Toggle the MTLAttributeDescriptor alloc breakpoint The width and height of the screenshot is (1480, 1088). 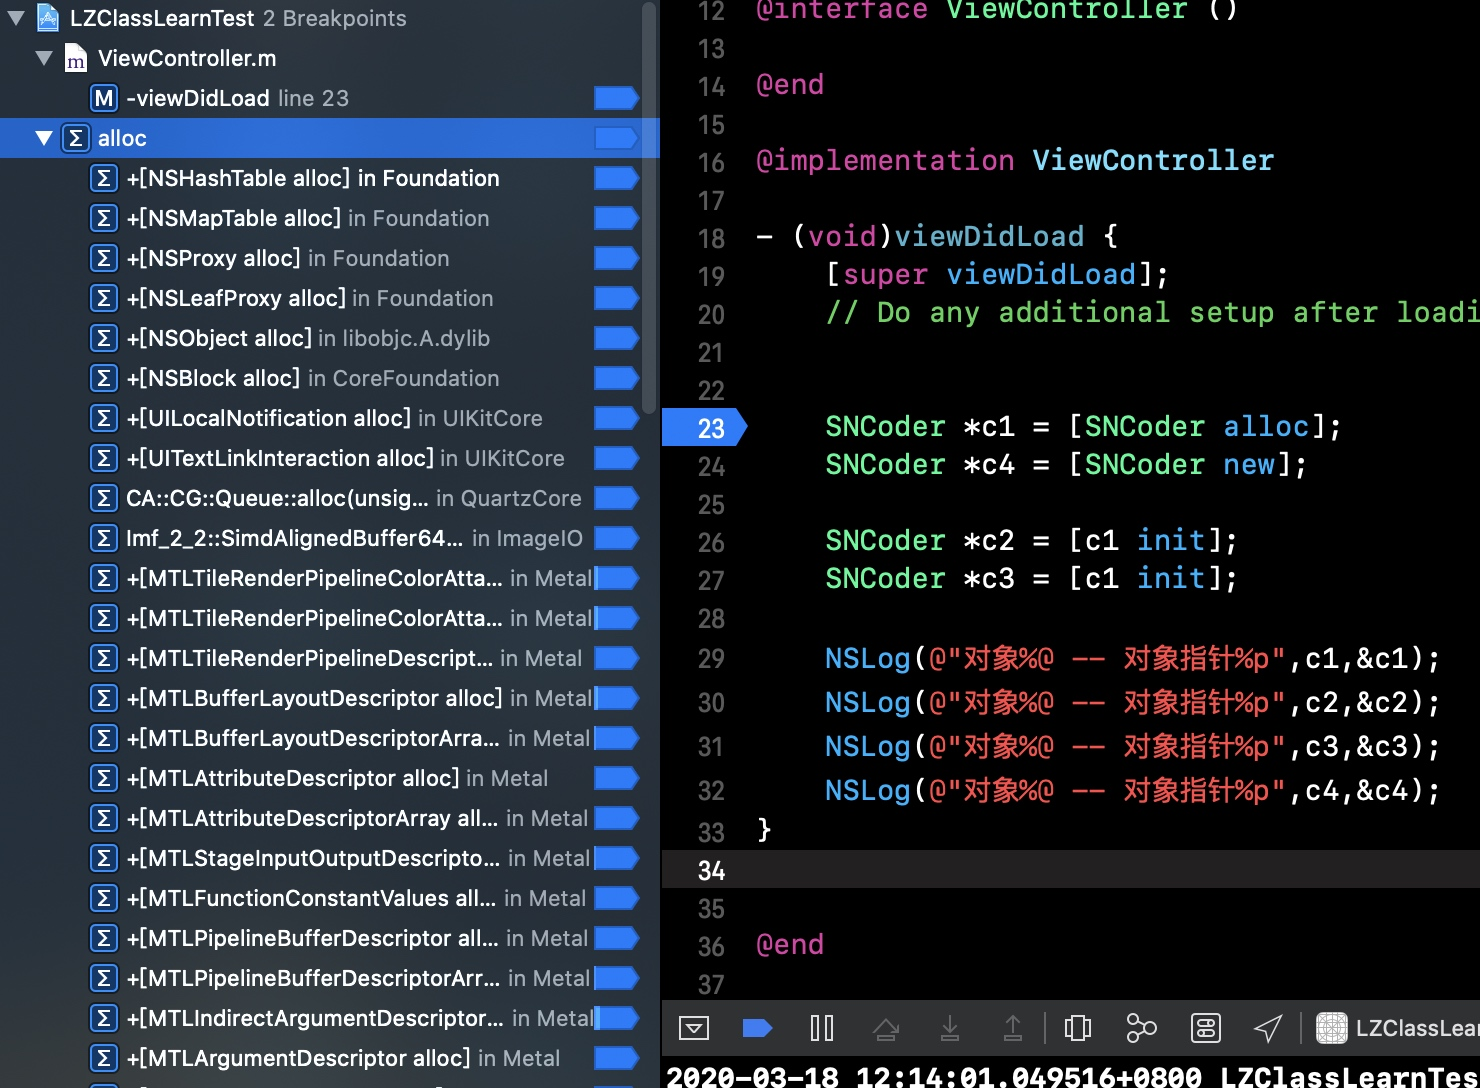coord(616,778)
